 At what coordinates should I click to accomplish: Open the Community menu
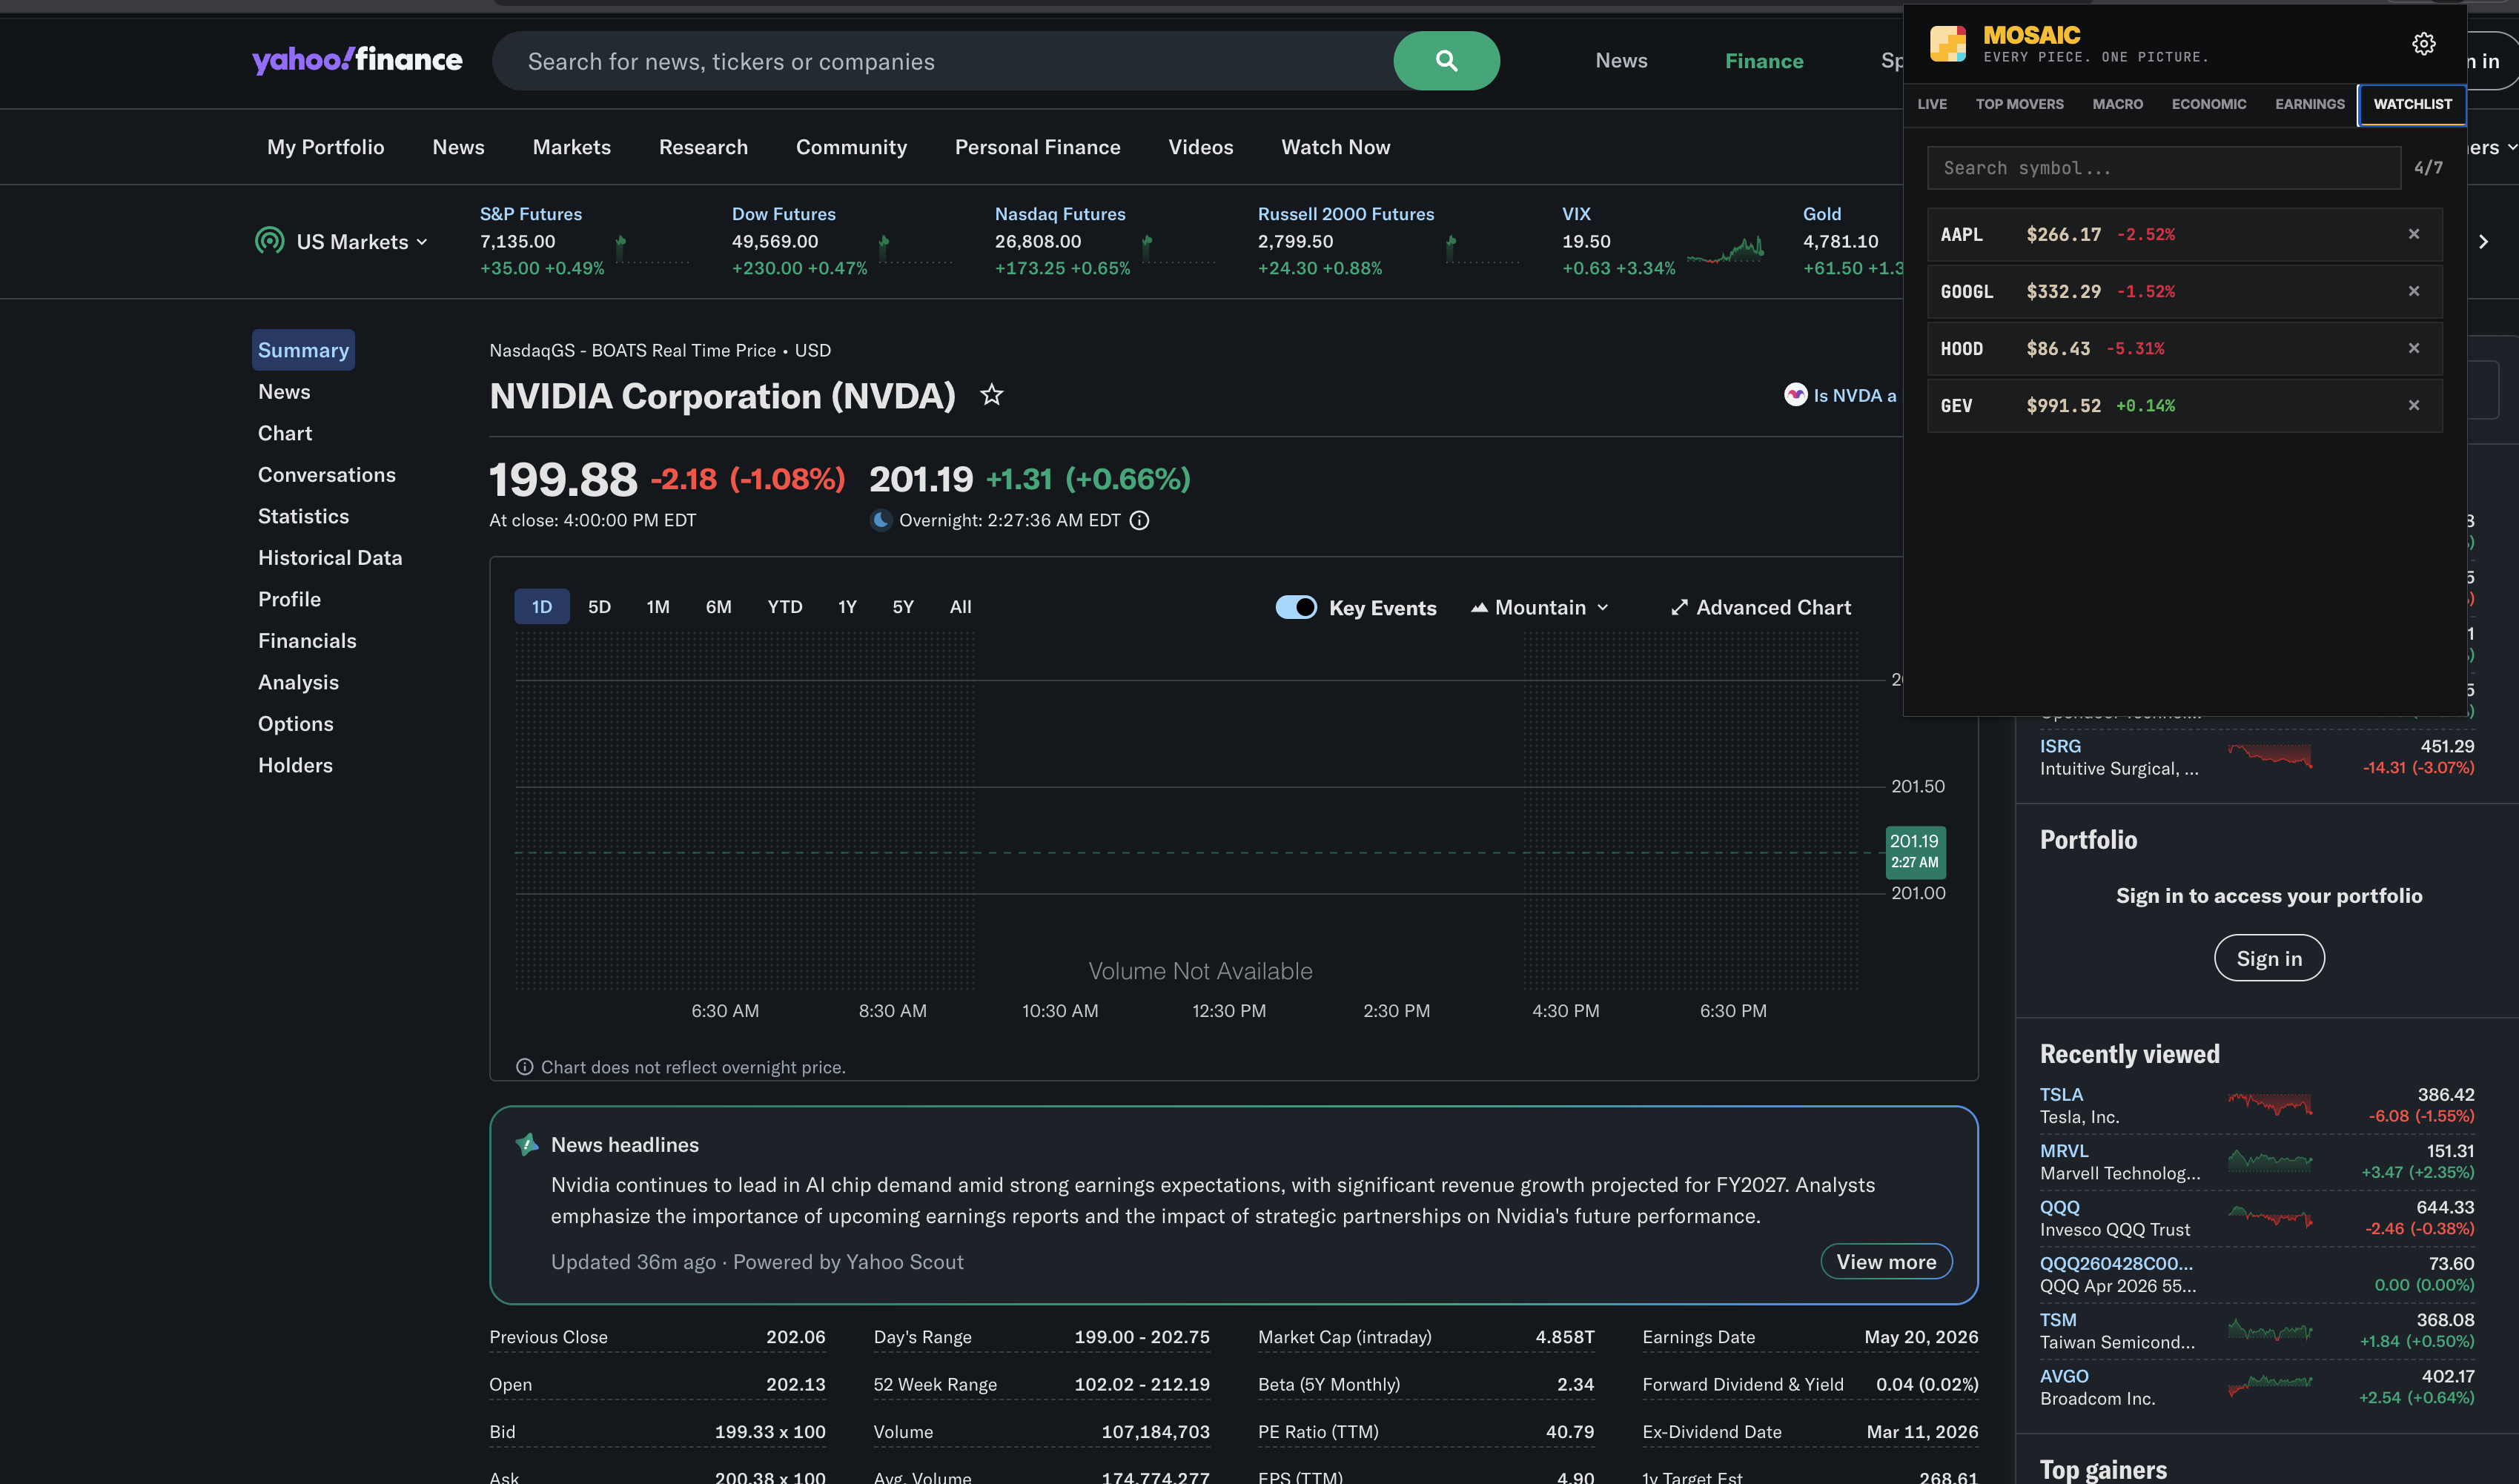pyautogui.click(x=851, y=147)
